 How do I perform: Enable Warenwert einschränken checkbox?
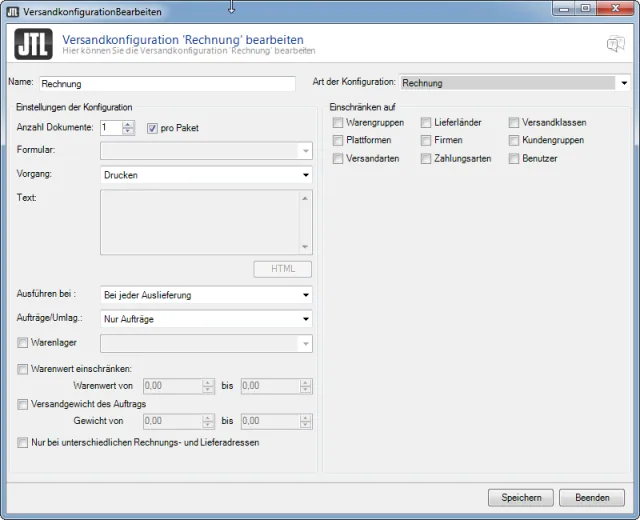click(22, 369)
